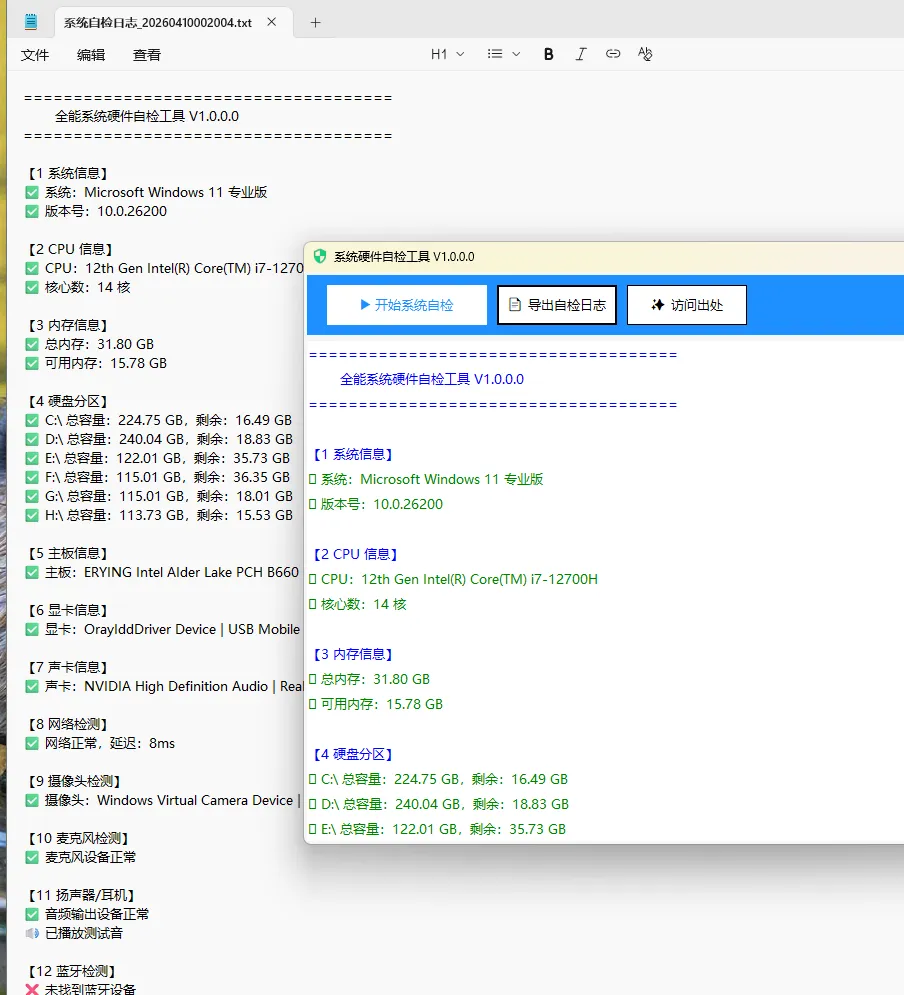Viewport: 904px width, 995px height.
Task: Click 【3 内存信息】 in the tool window
Action: pos(353,654)
